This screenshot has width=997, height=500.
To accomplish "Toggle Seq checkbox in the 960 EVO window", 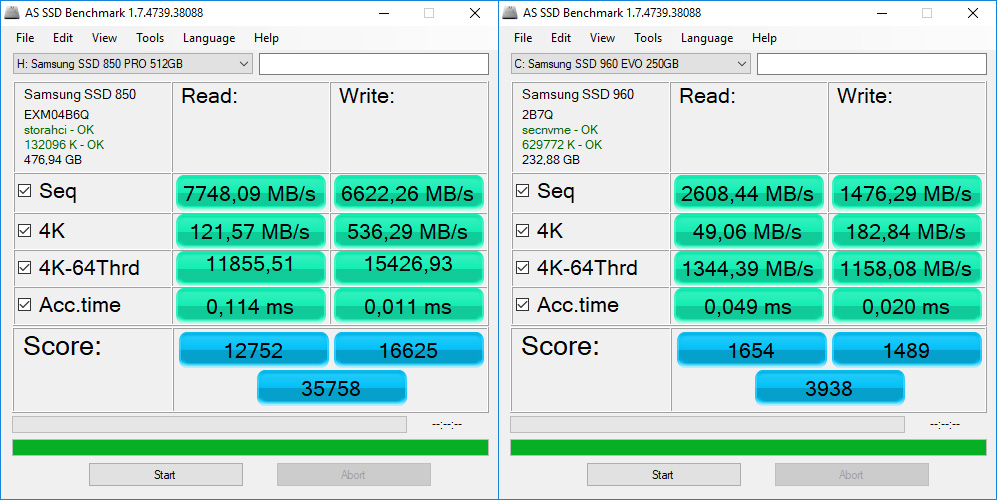I will tap(522, 191).
